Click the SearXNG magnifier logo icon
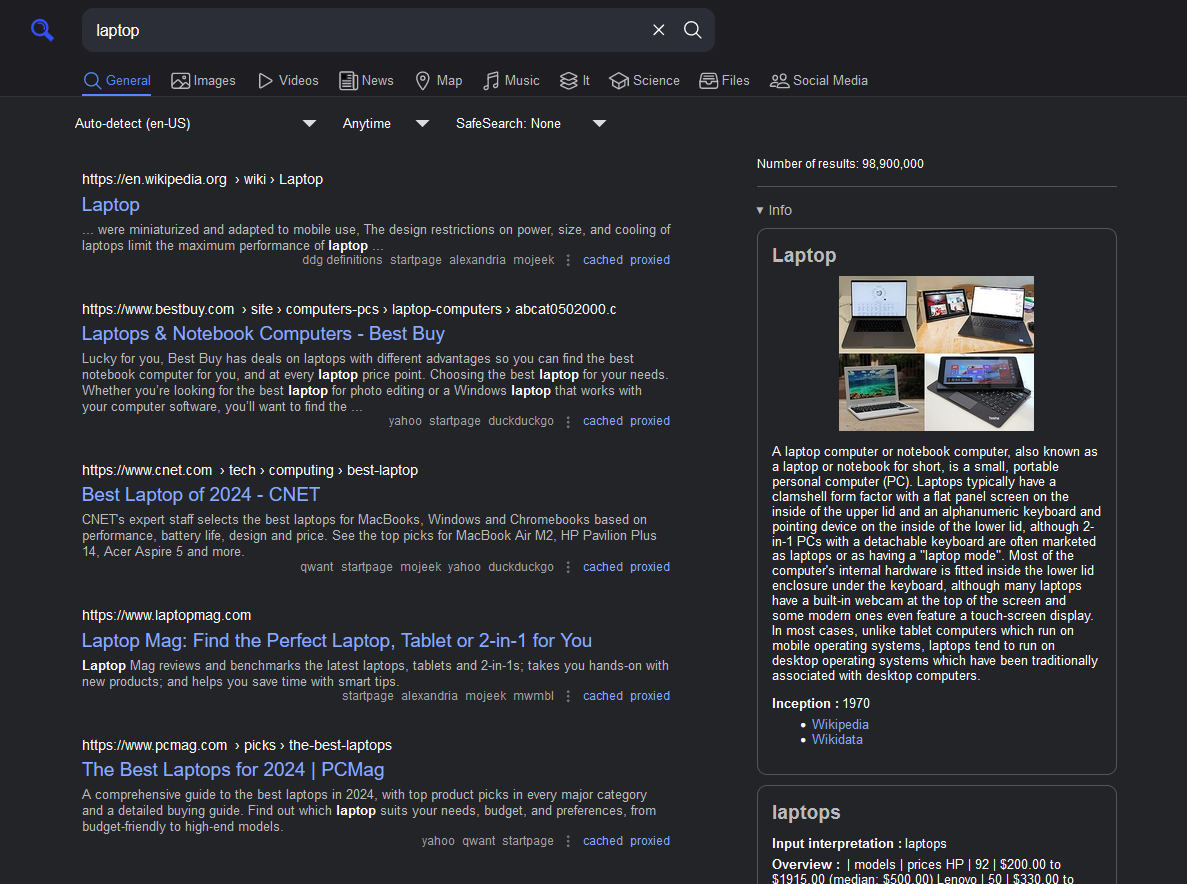Screen dimensions: 1187x884 (42, 30)
